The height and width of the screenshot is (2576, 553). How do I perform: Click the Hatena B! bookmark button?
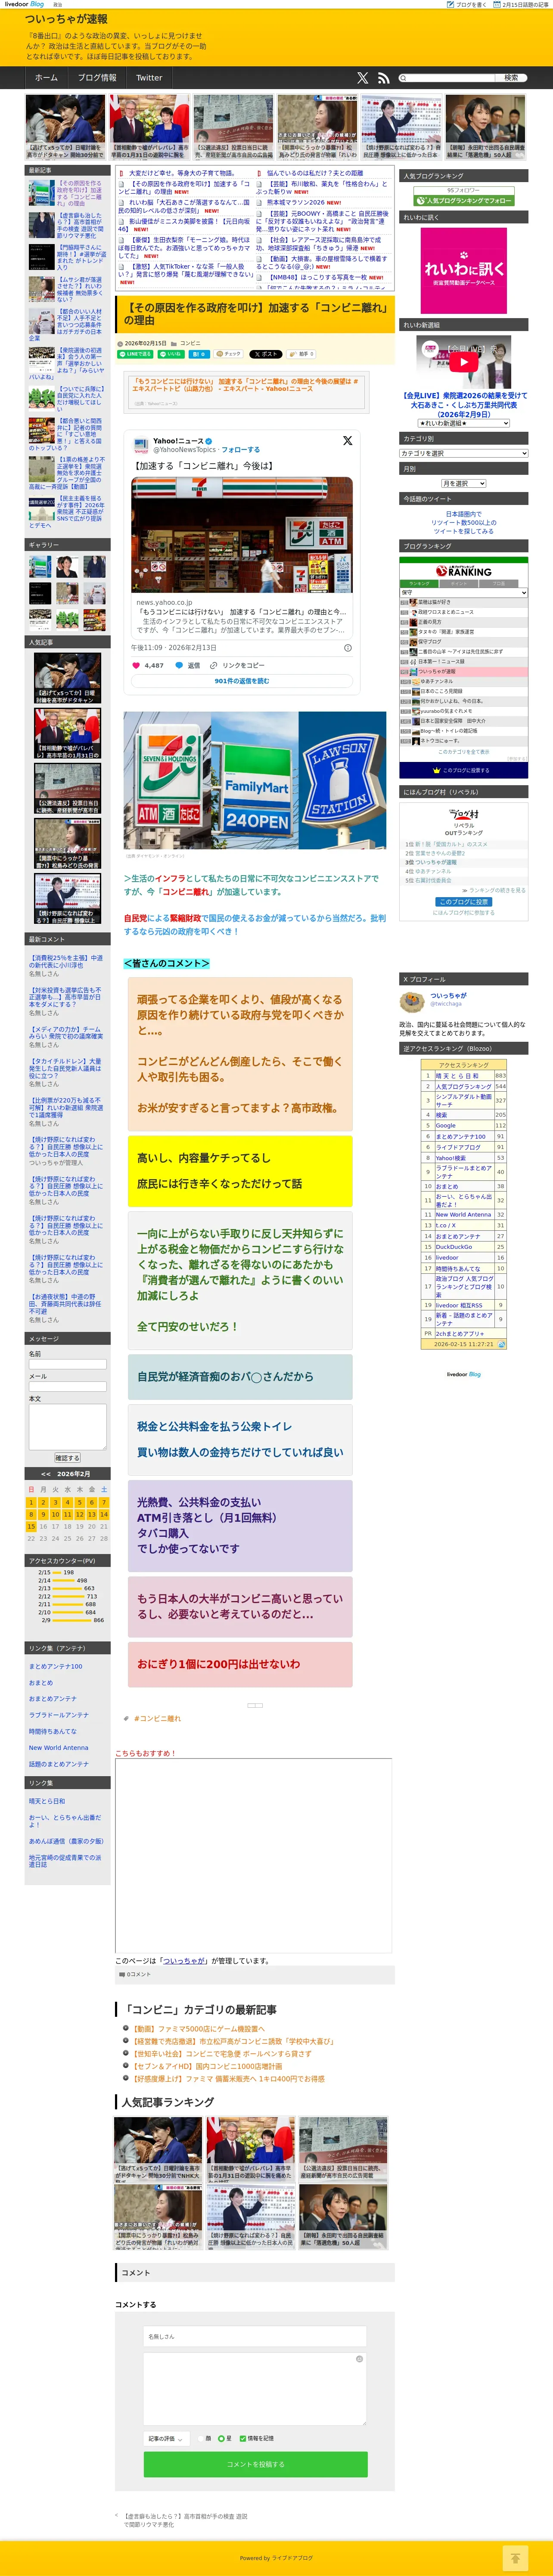[x=198, y=354]
